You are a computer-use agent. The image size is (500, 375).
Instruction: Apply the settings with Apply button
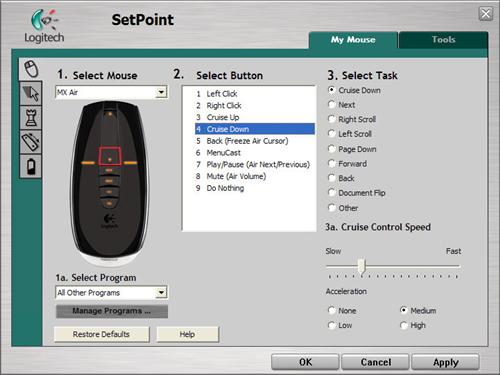446,362
